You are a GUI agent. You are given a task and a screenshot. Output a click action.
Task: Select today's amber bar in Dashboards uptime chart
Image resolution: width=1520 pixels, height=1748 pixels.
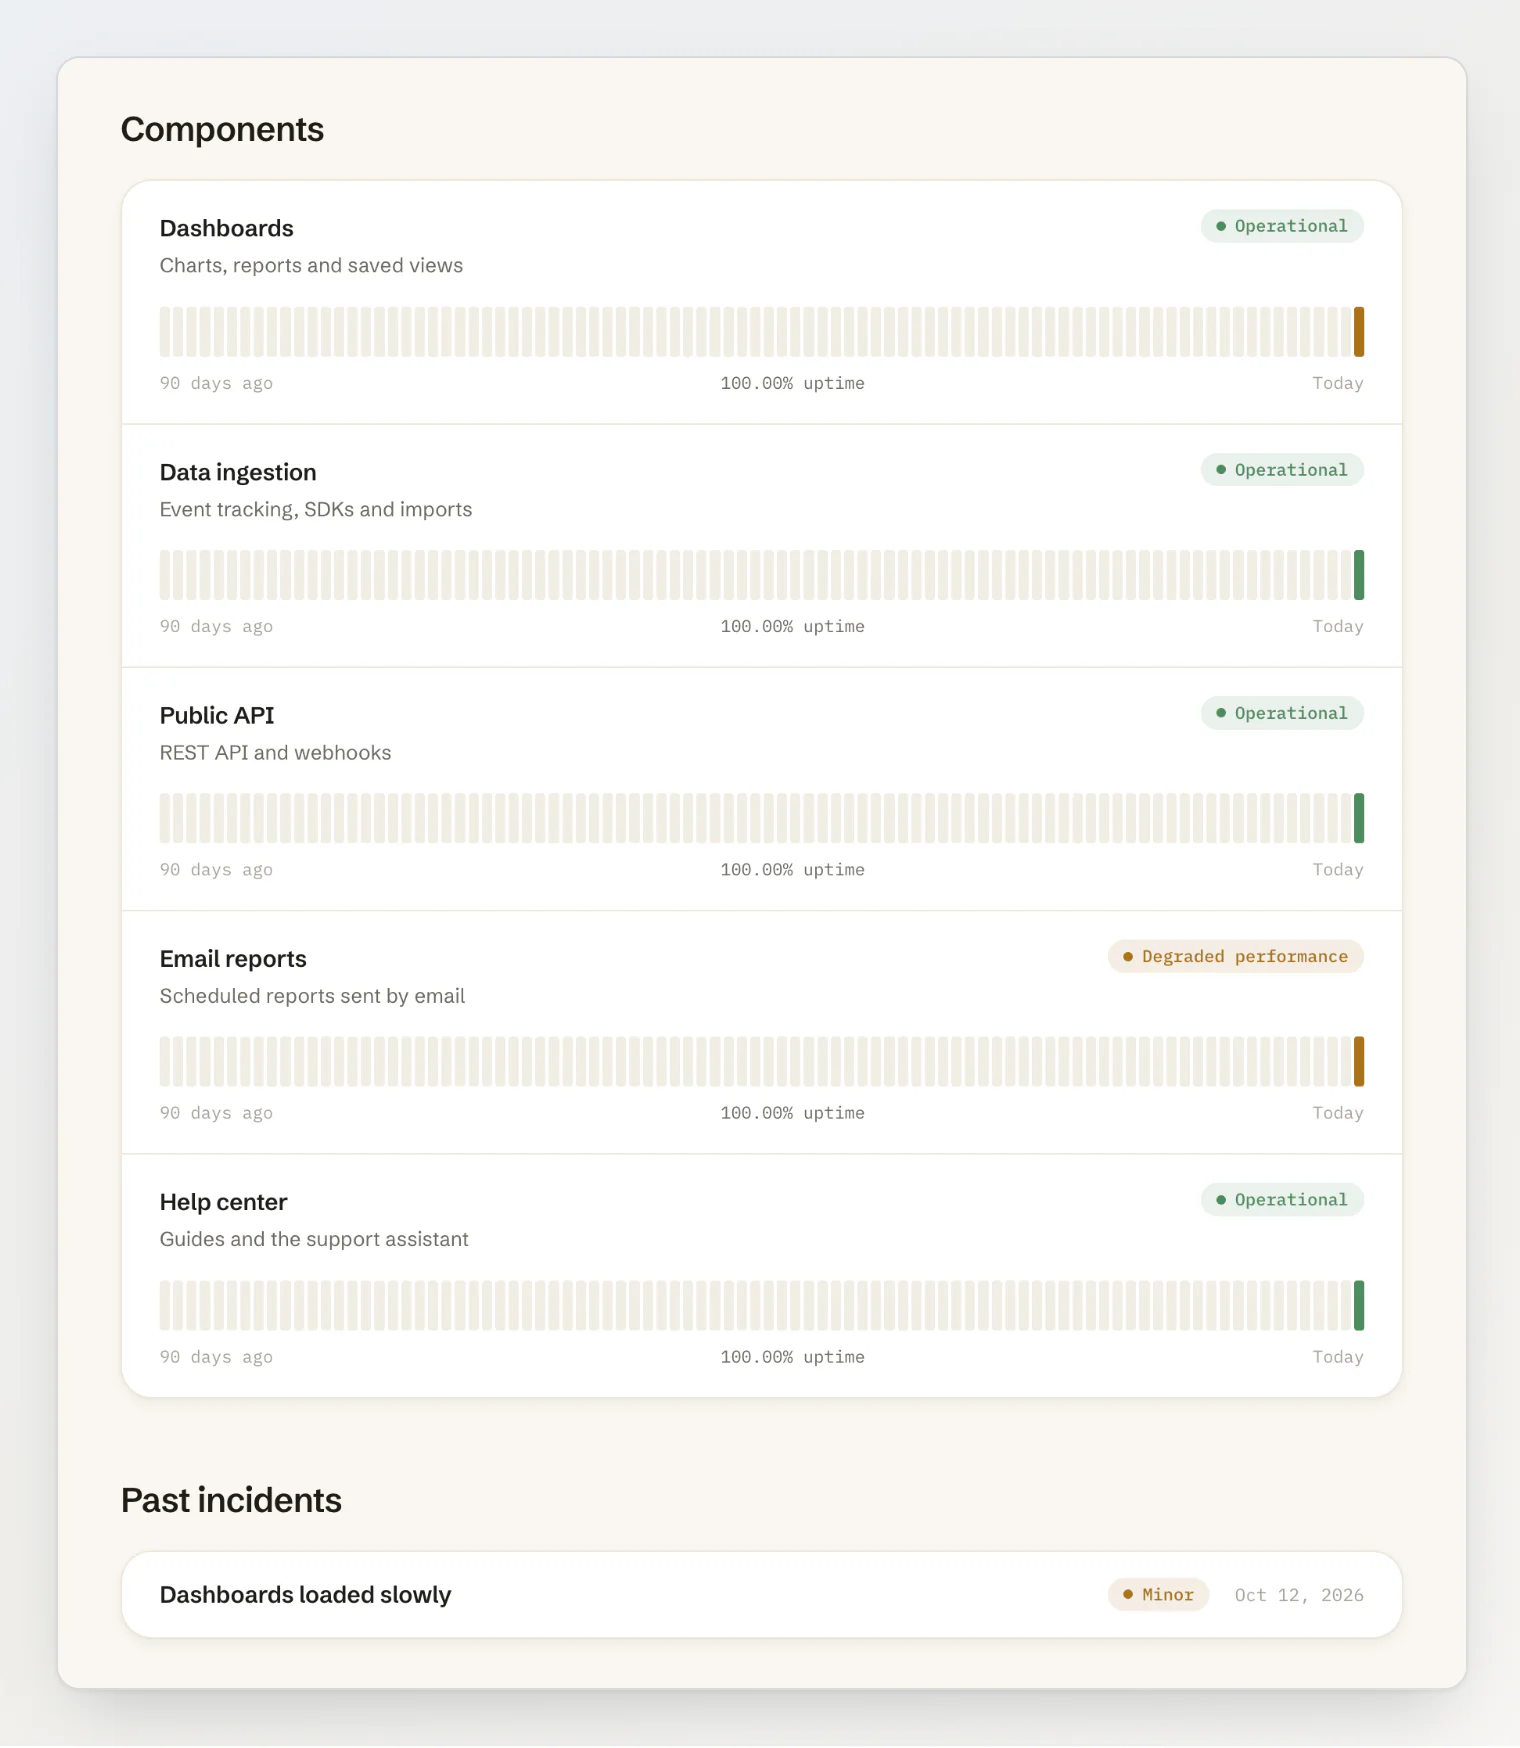coord(1359,332)
